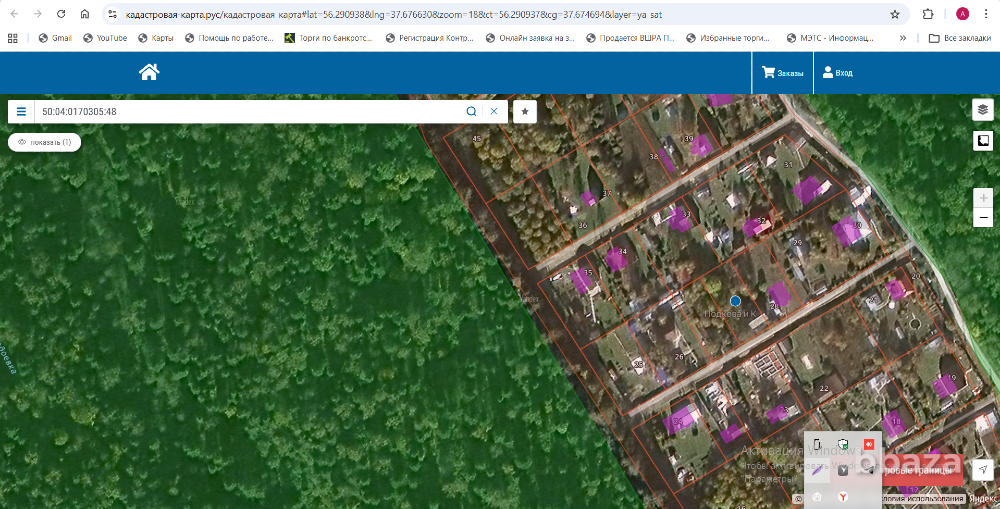Open the map layers selector
1000x509 pixels.
coord(983,110)
